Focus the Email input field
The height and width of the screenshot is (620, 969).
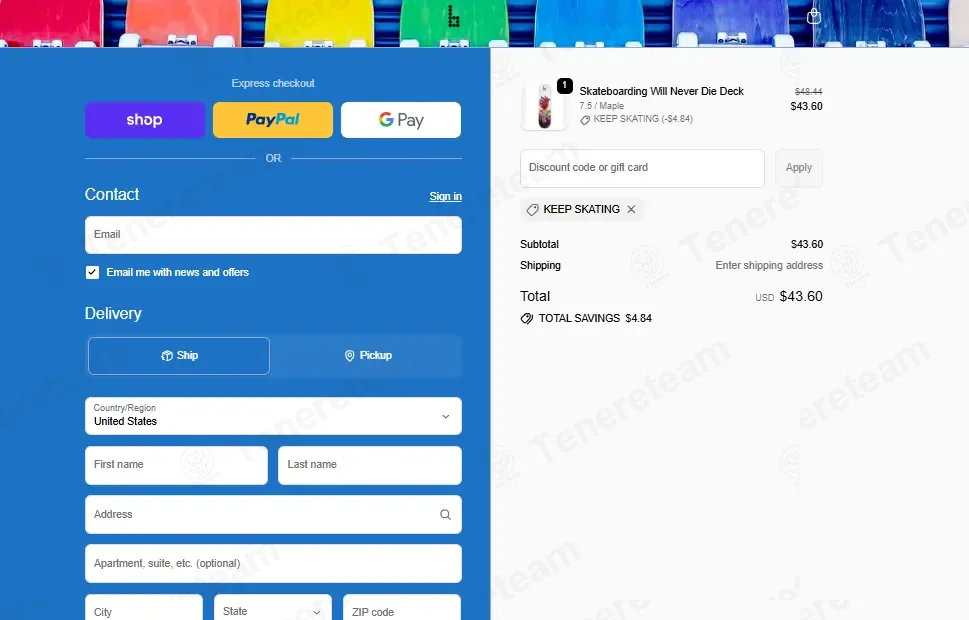coord(273,235)
